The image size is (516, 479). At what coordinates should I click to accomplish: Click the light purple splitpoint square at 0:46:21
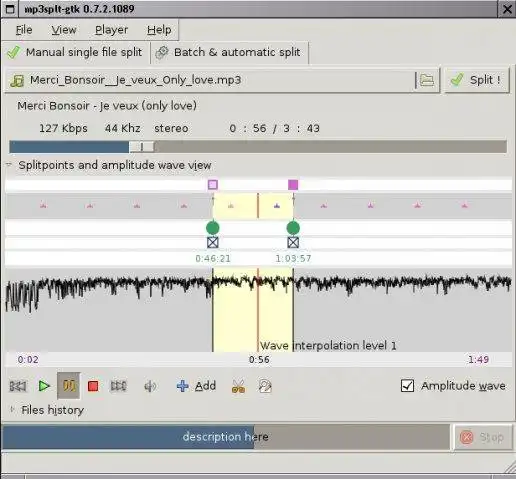[213, 184]
